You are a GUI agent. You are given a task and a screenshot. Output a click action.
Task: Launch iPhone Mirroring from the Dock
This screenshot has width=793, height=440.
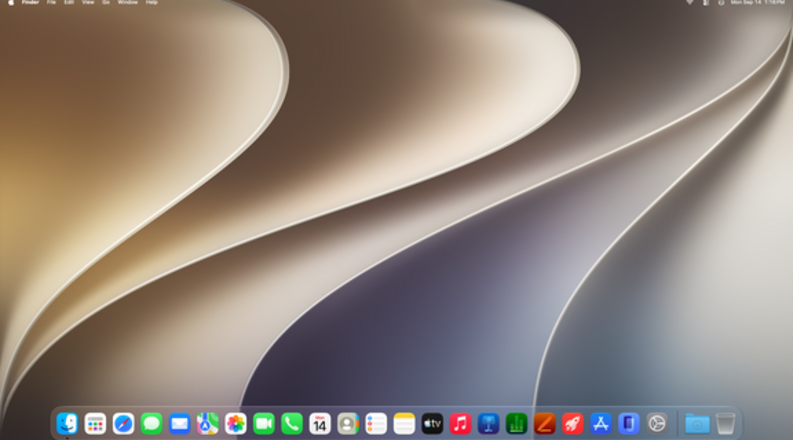(x=629, y=423)
